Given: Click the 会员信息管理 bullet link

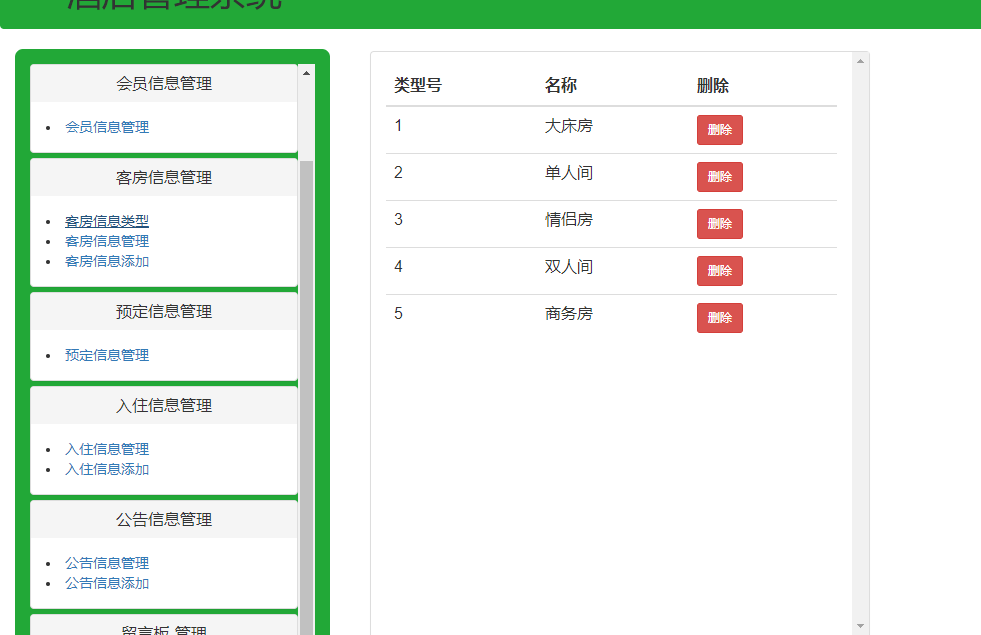Looking at the screenshot, I should 107,127.
